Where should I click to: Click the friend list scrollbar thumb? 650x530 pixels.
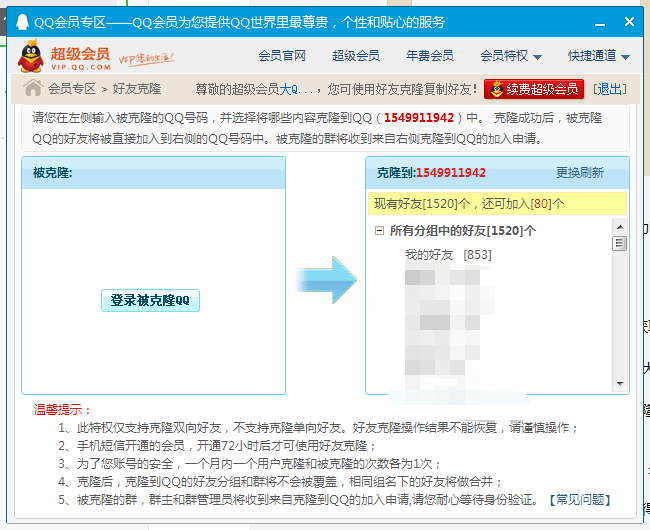click(620, 243)
